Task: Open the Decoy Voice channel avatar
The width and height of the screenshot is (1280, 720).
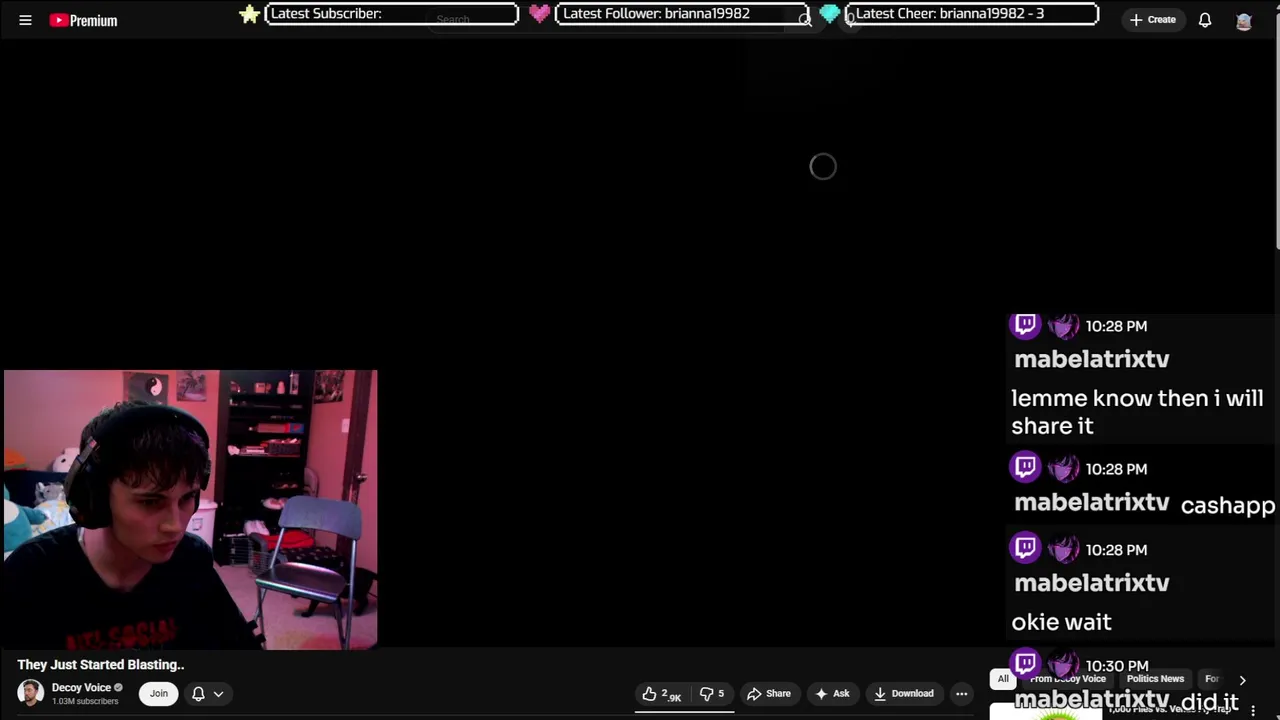Action: coord(30,693)
